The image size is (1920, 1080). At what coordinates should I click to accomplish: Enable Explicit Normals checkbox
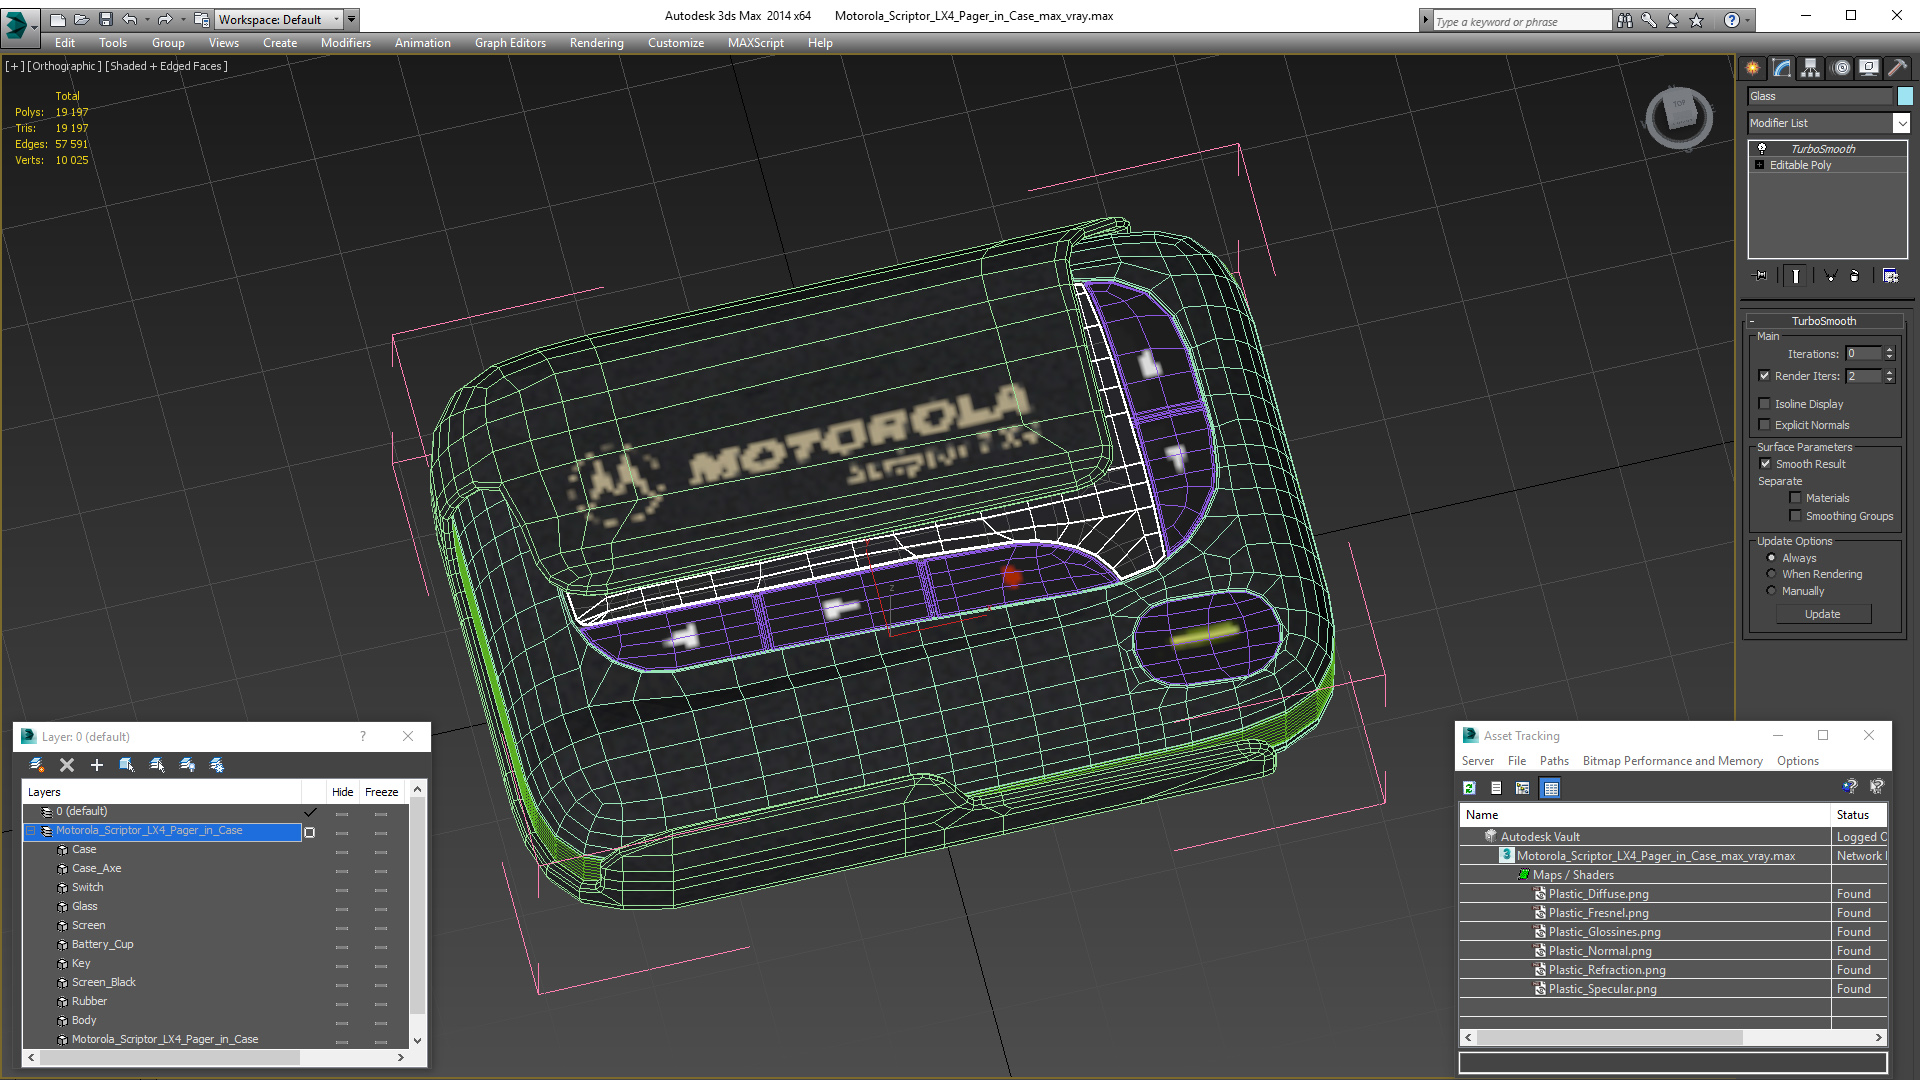point(1765,425)
